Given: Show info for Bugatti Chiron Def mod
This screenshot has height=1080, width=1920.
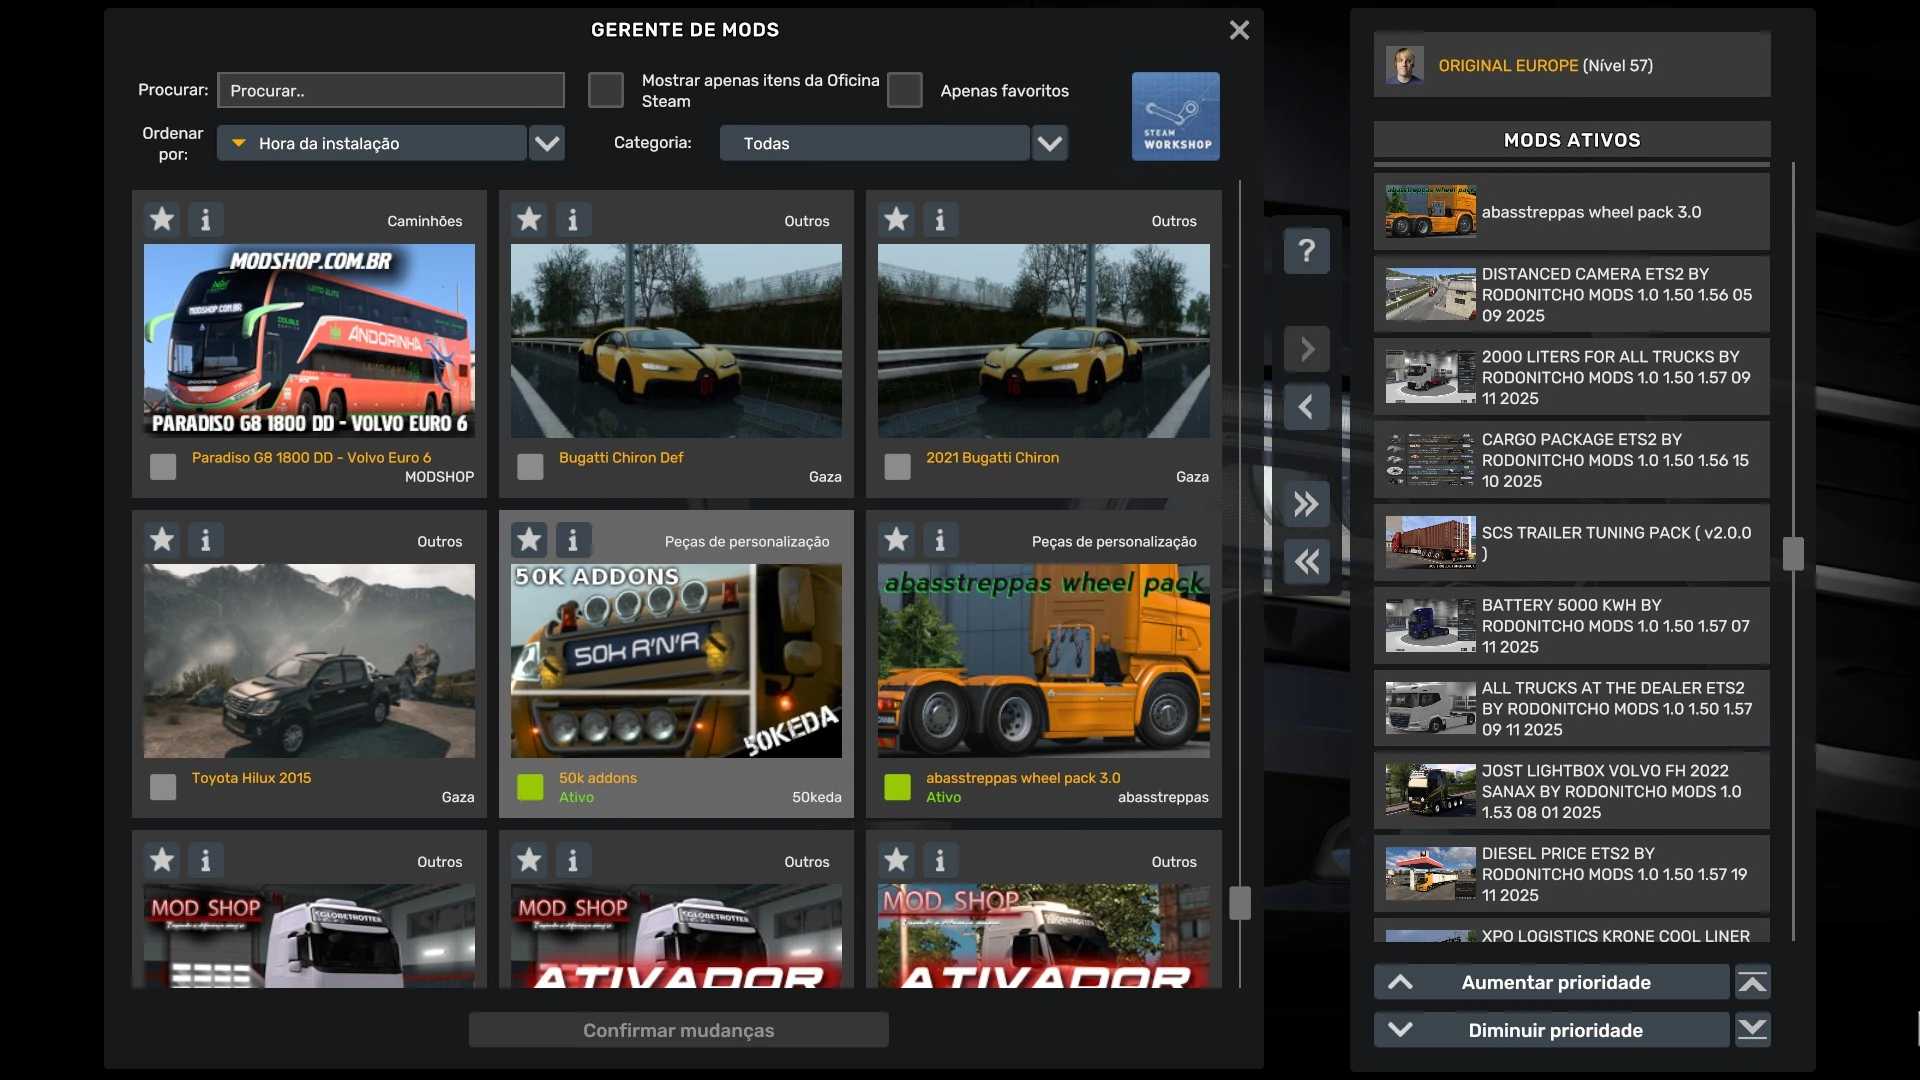Looking at the screenshot, I should [573, 219].
